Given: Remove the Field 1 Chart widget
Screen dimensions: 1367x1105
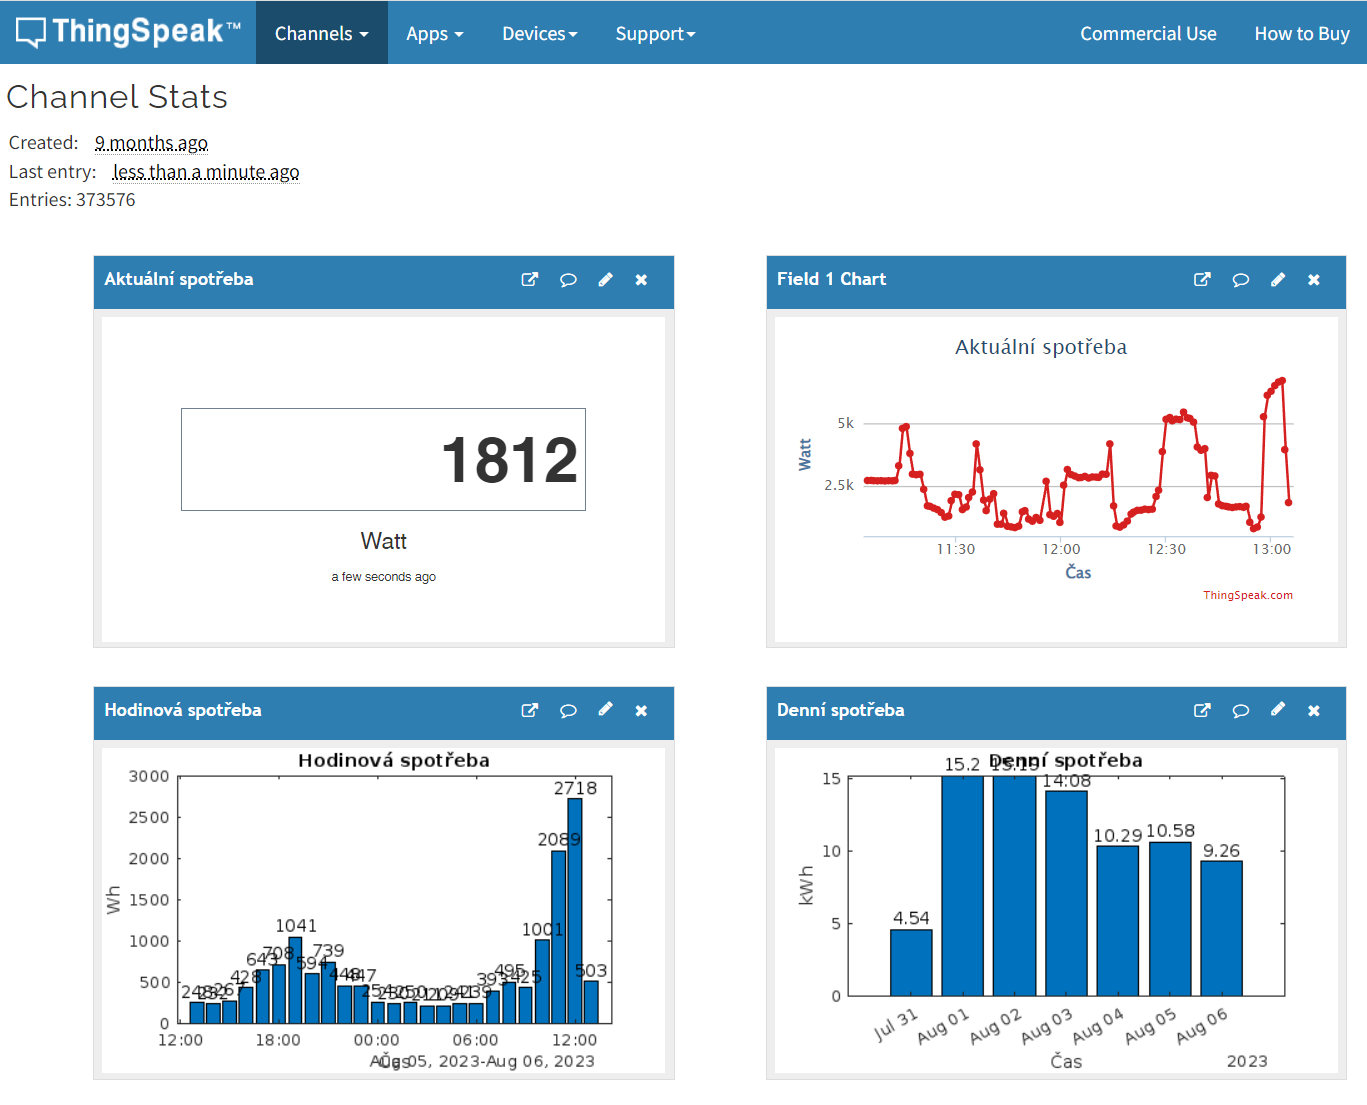Looking at the screenshot, I should click(1314, 280).
